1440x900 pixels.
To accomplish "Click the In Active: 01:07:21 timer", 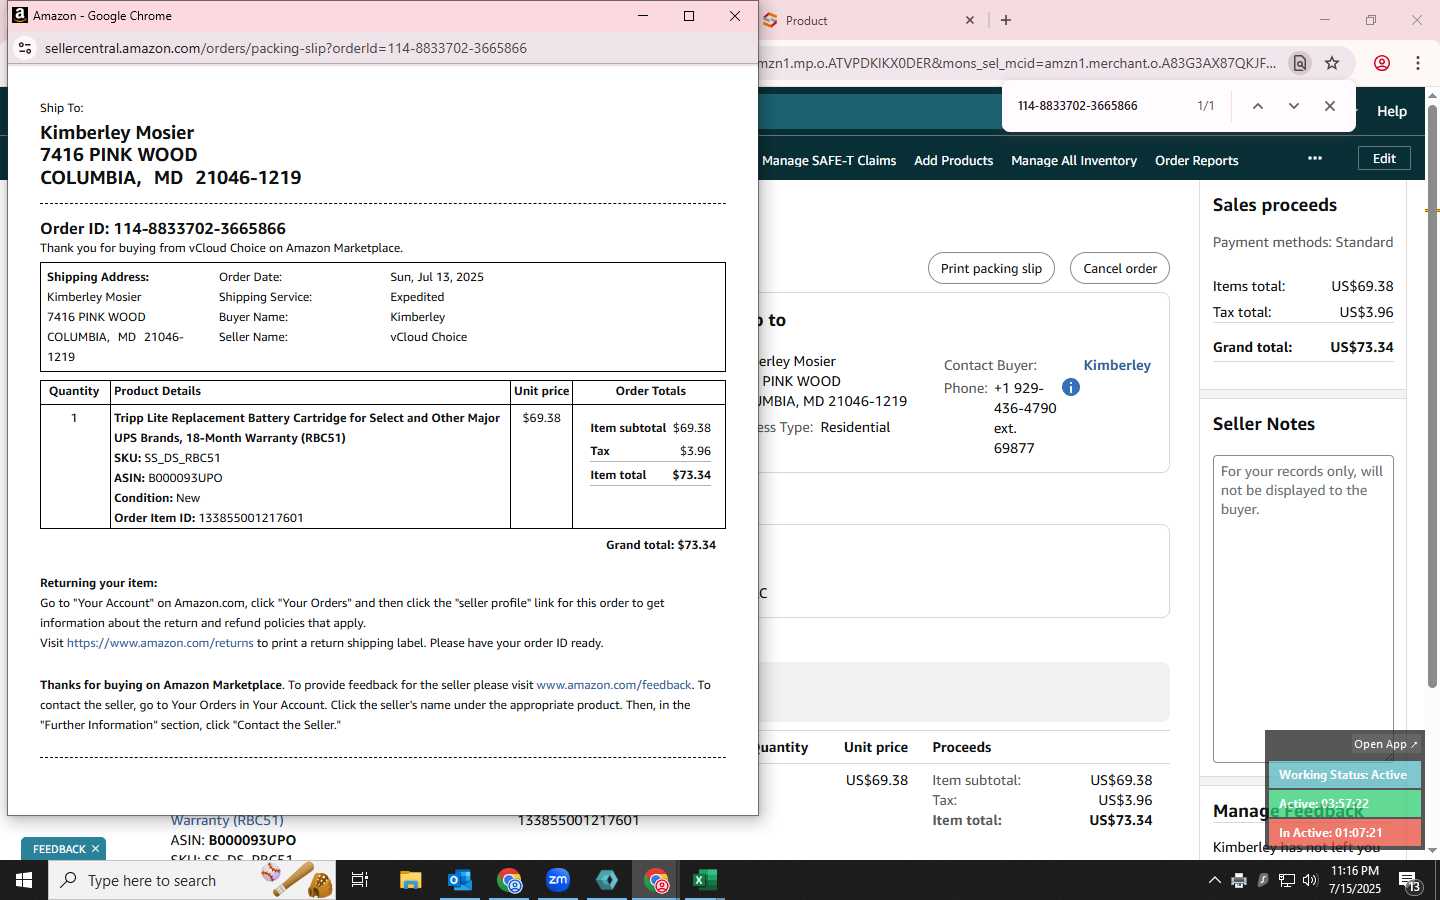I will coord(1343,833).
